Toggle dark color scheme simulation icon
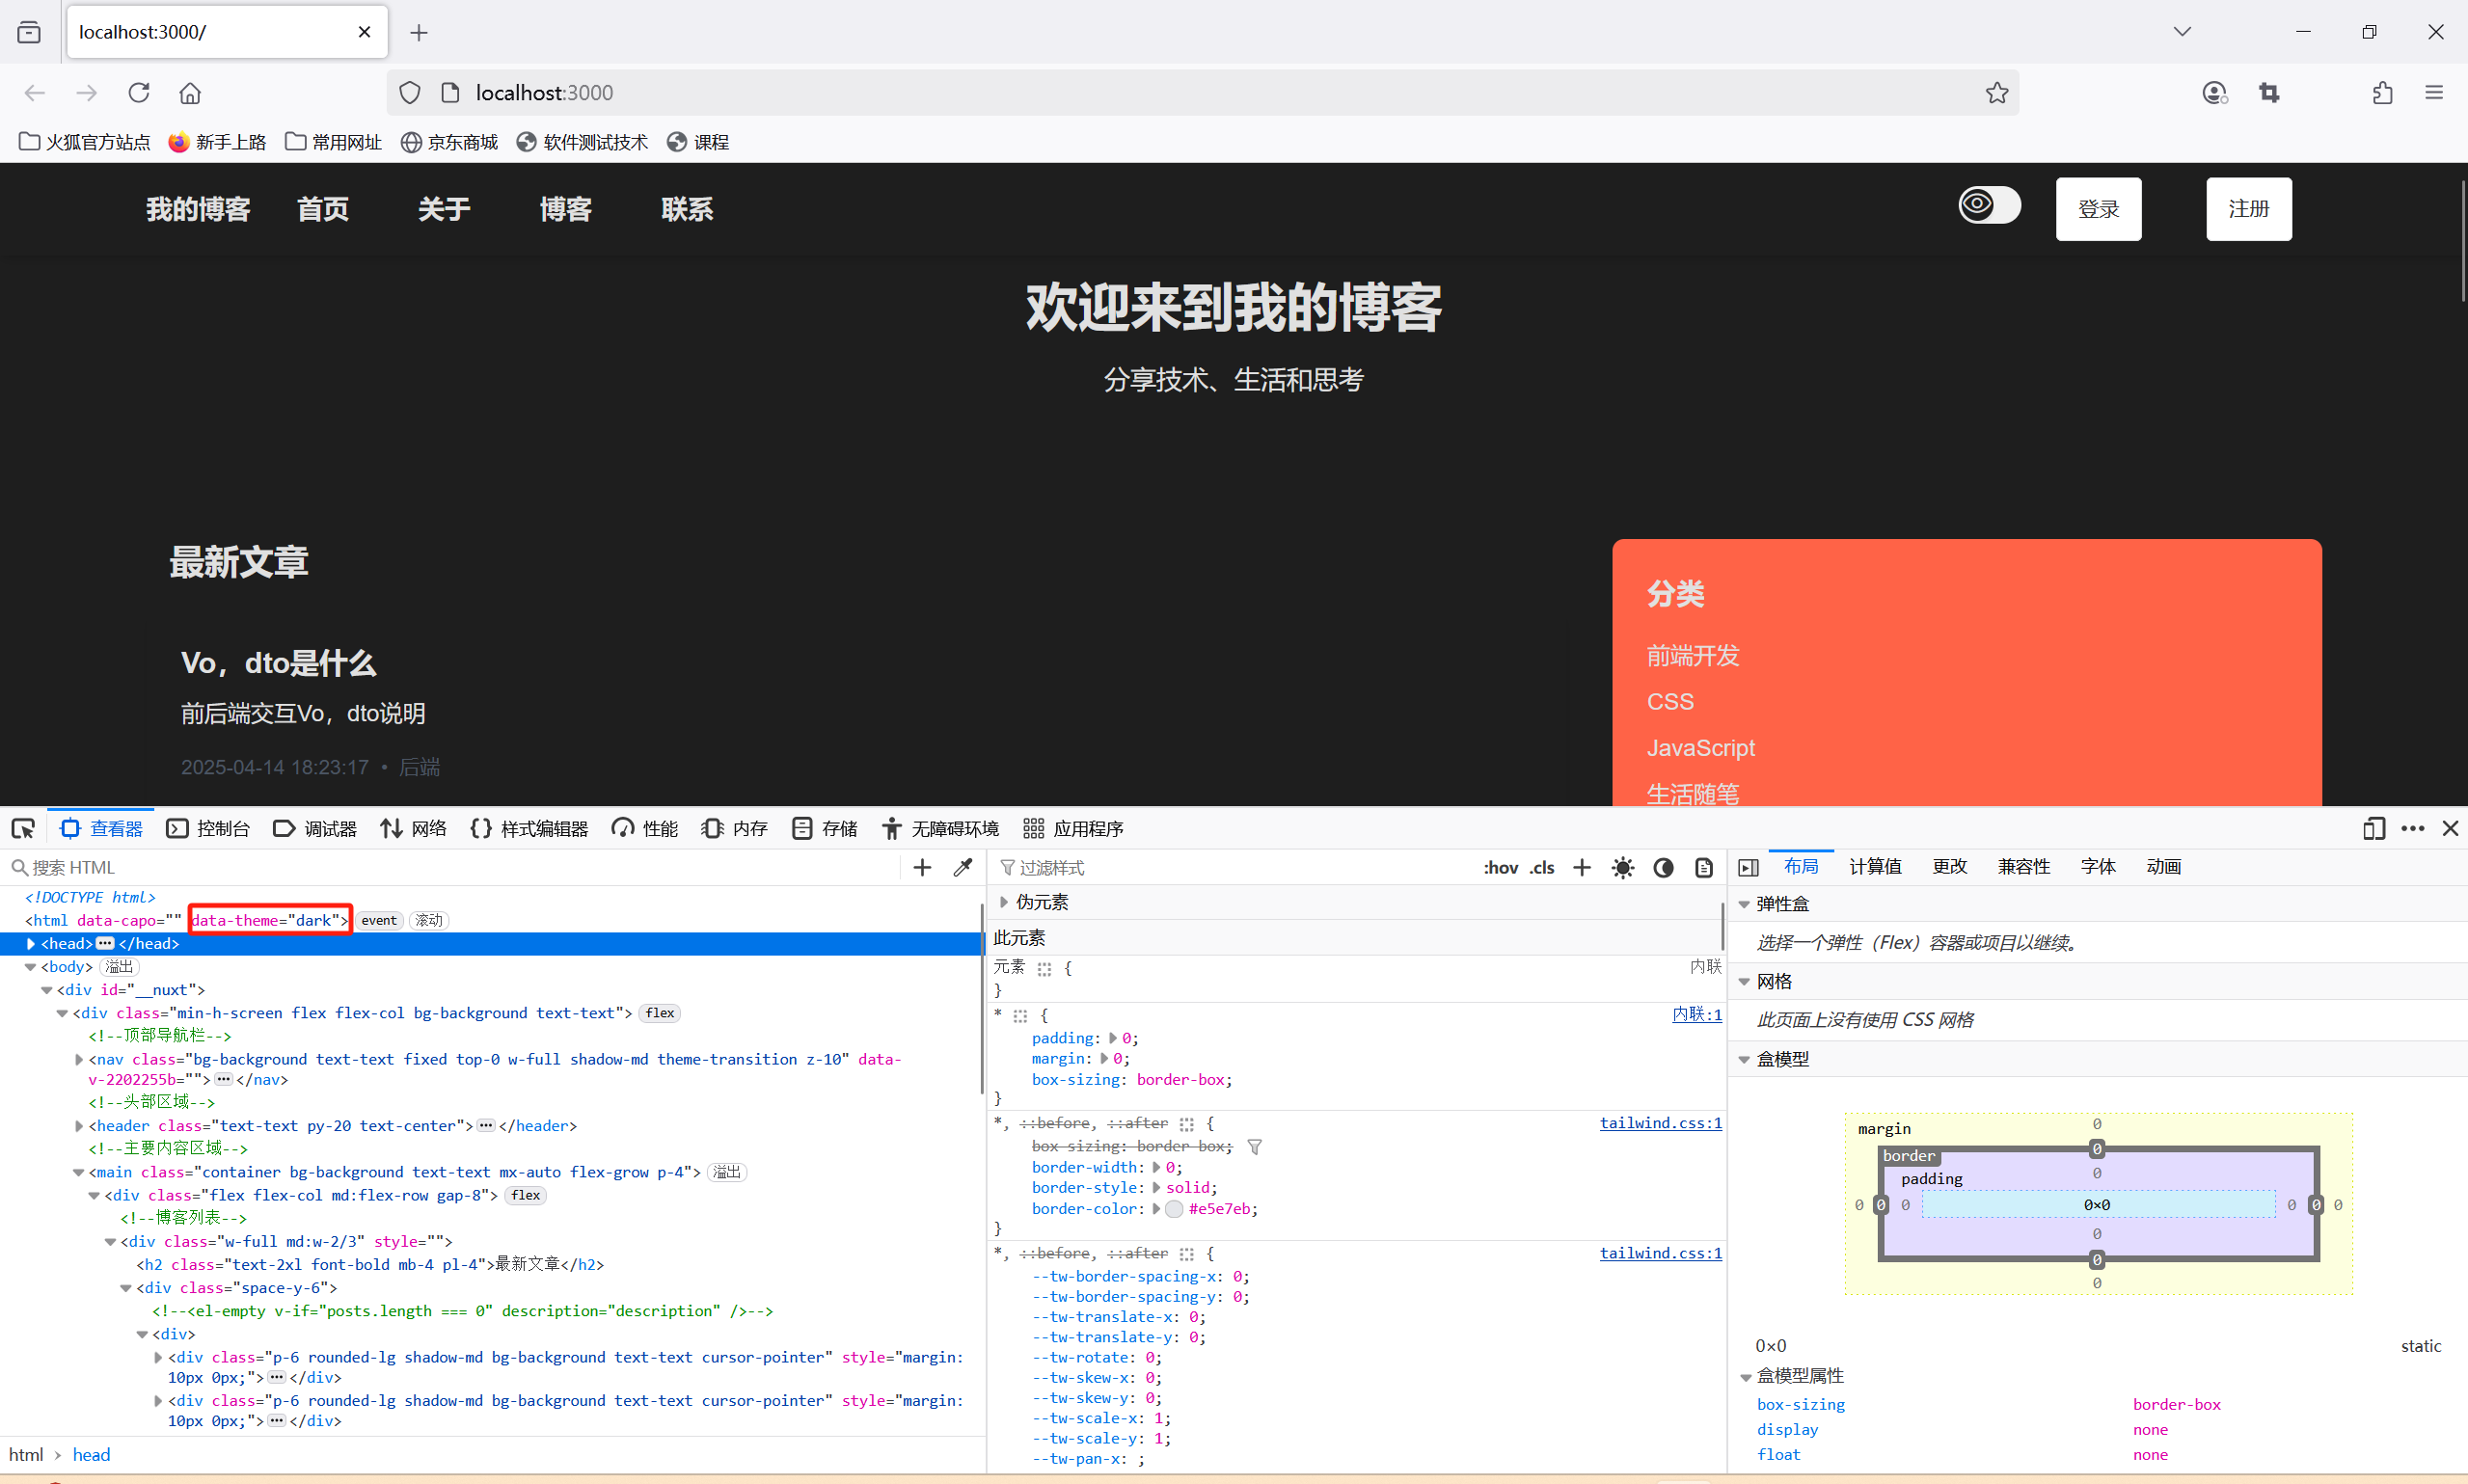Viewport: 2468px width, 1484px height. [1663, 867]
